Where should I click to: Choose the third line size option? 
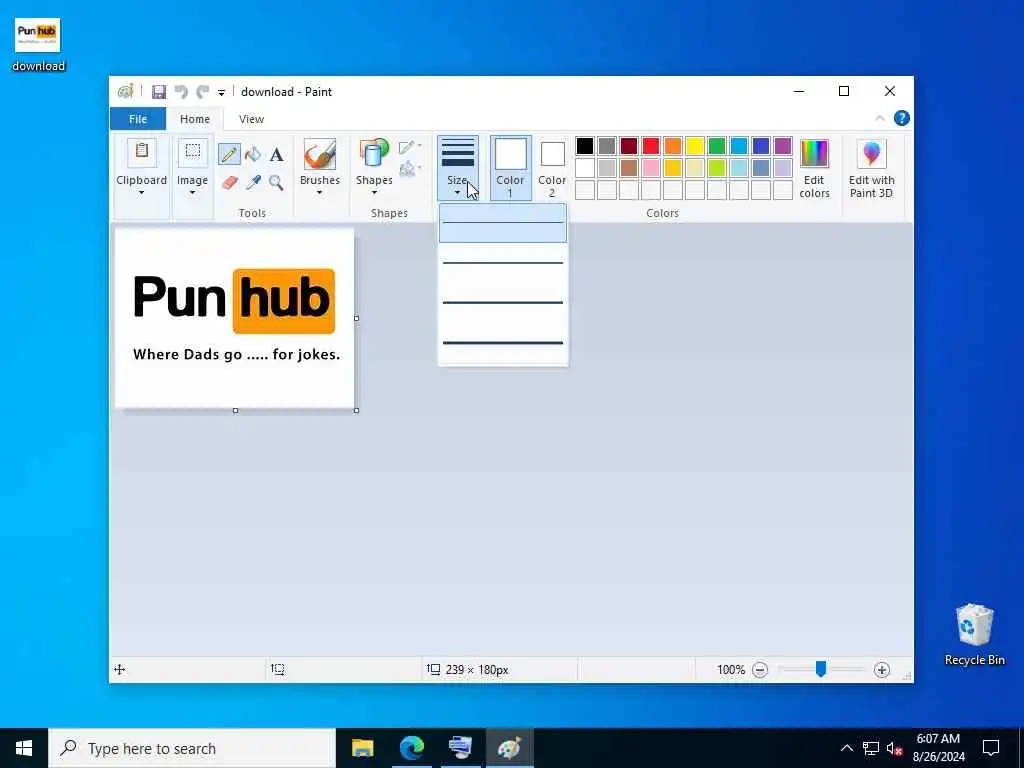(503, 302)
